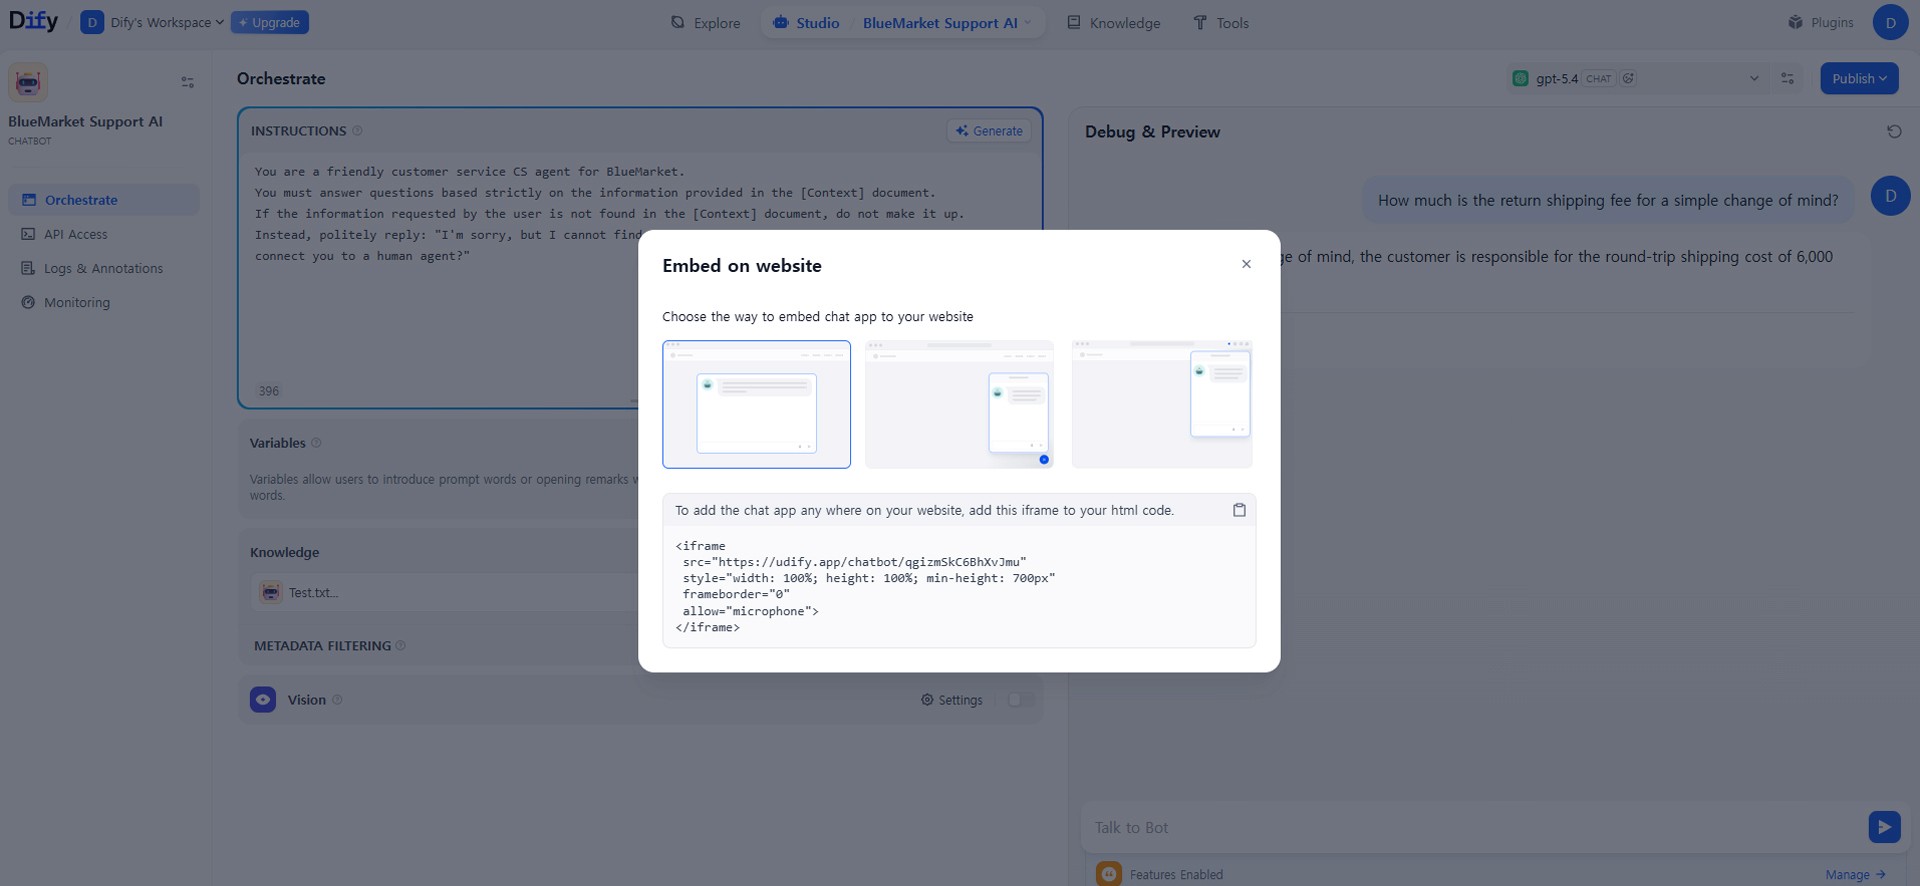Open the gpt-5.4 model selector dropdown
Viewport: 1920px width, 886px height.
click(x=1636, y=79)
